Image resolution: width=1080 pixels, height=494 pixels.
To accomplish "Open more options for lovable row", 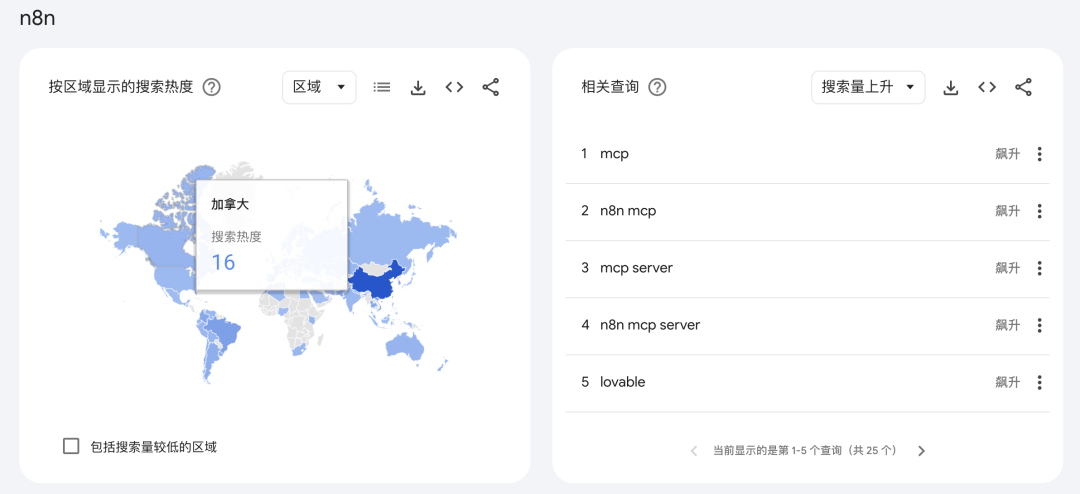I will coord(1039,383).
